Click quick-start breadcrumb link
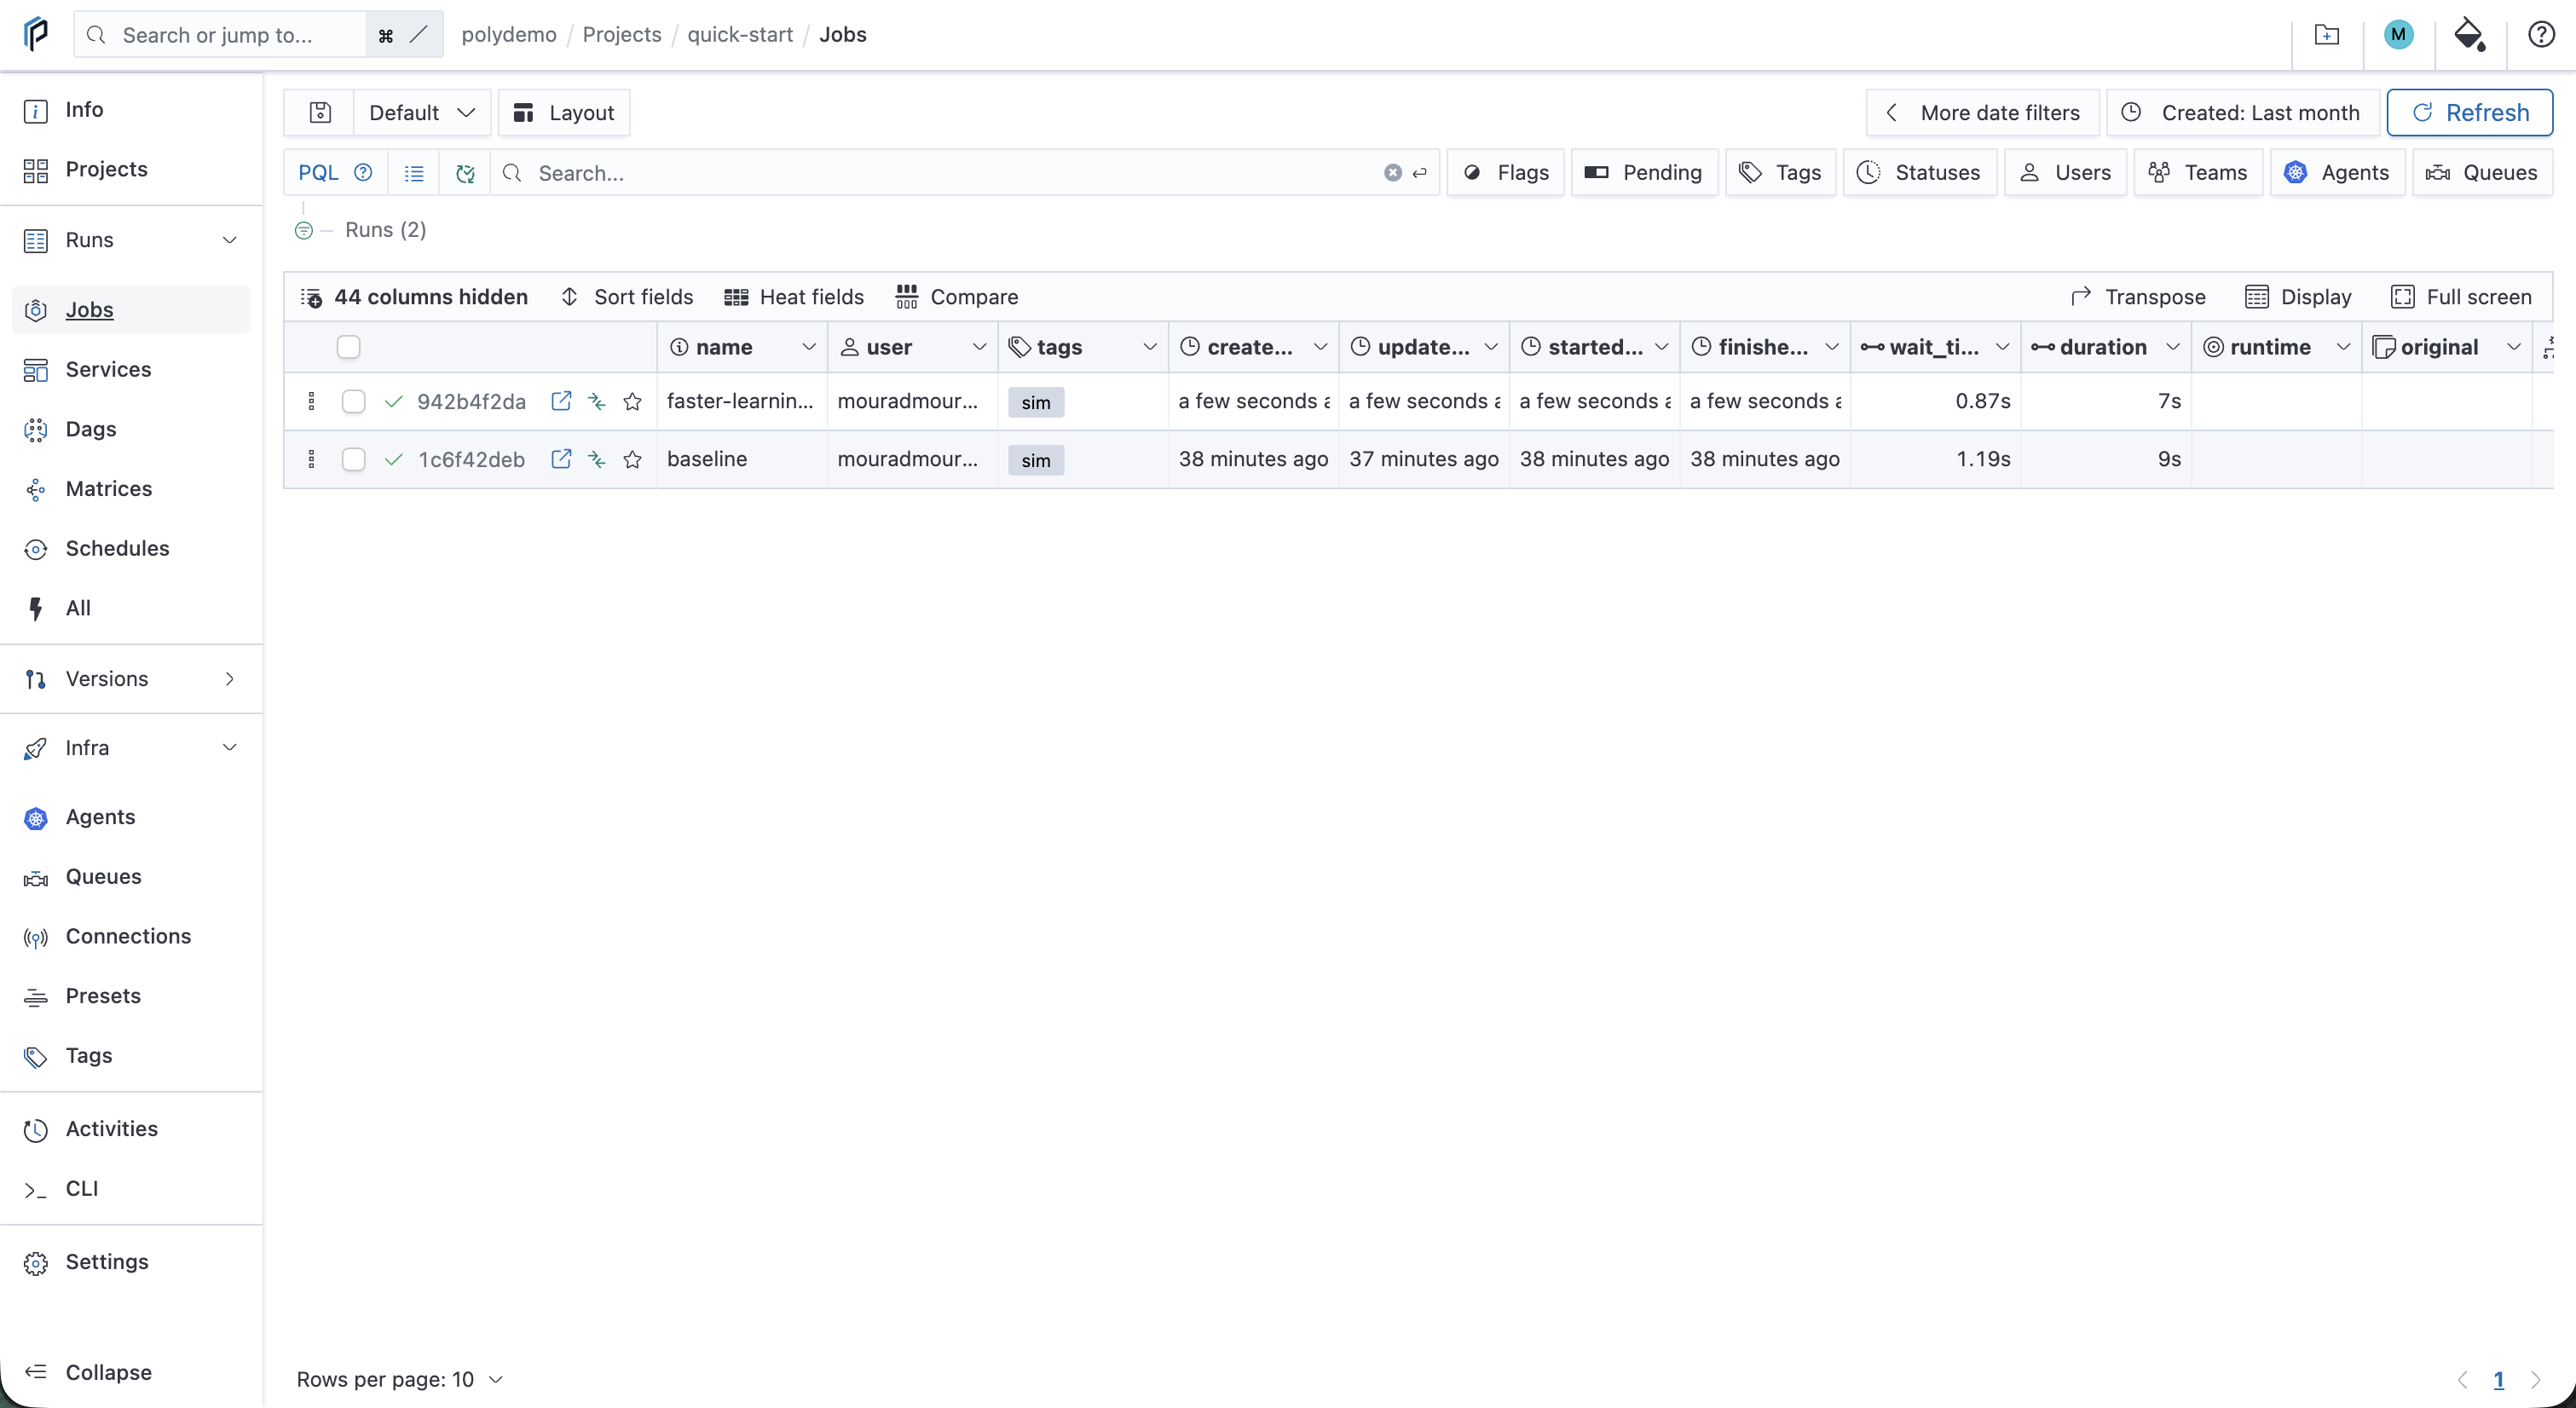 (x=740, y=35)
